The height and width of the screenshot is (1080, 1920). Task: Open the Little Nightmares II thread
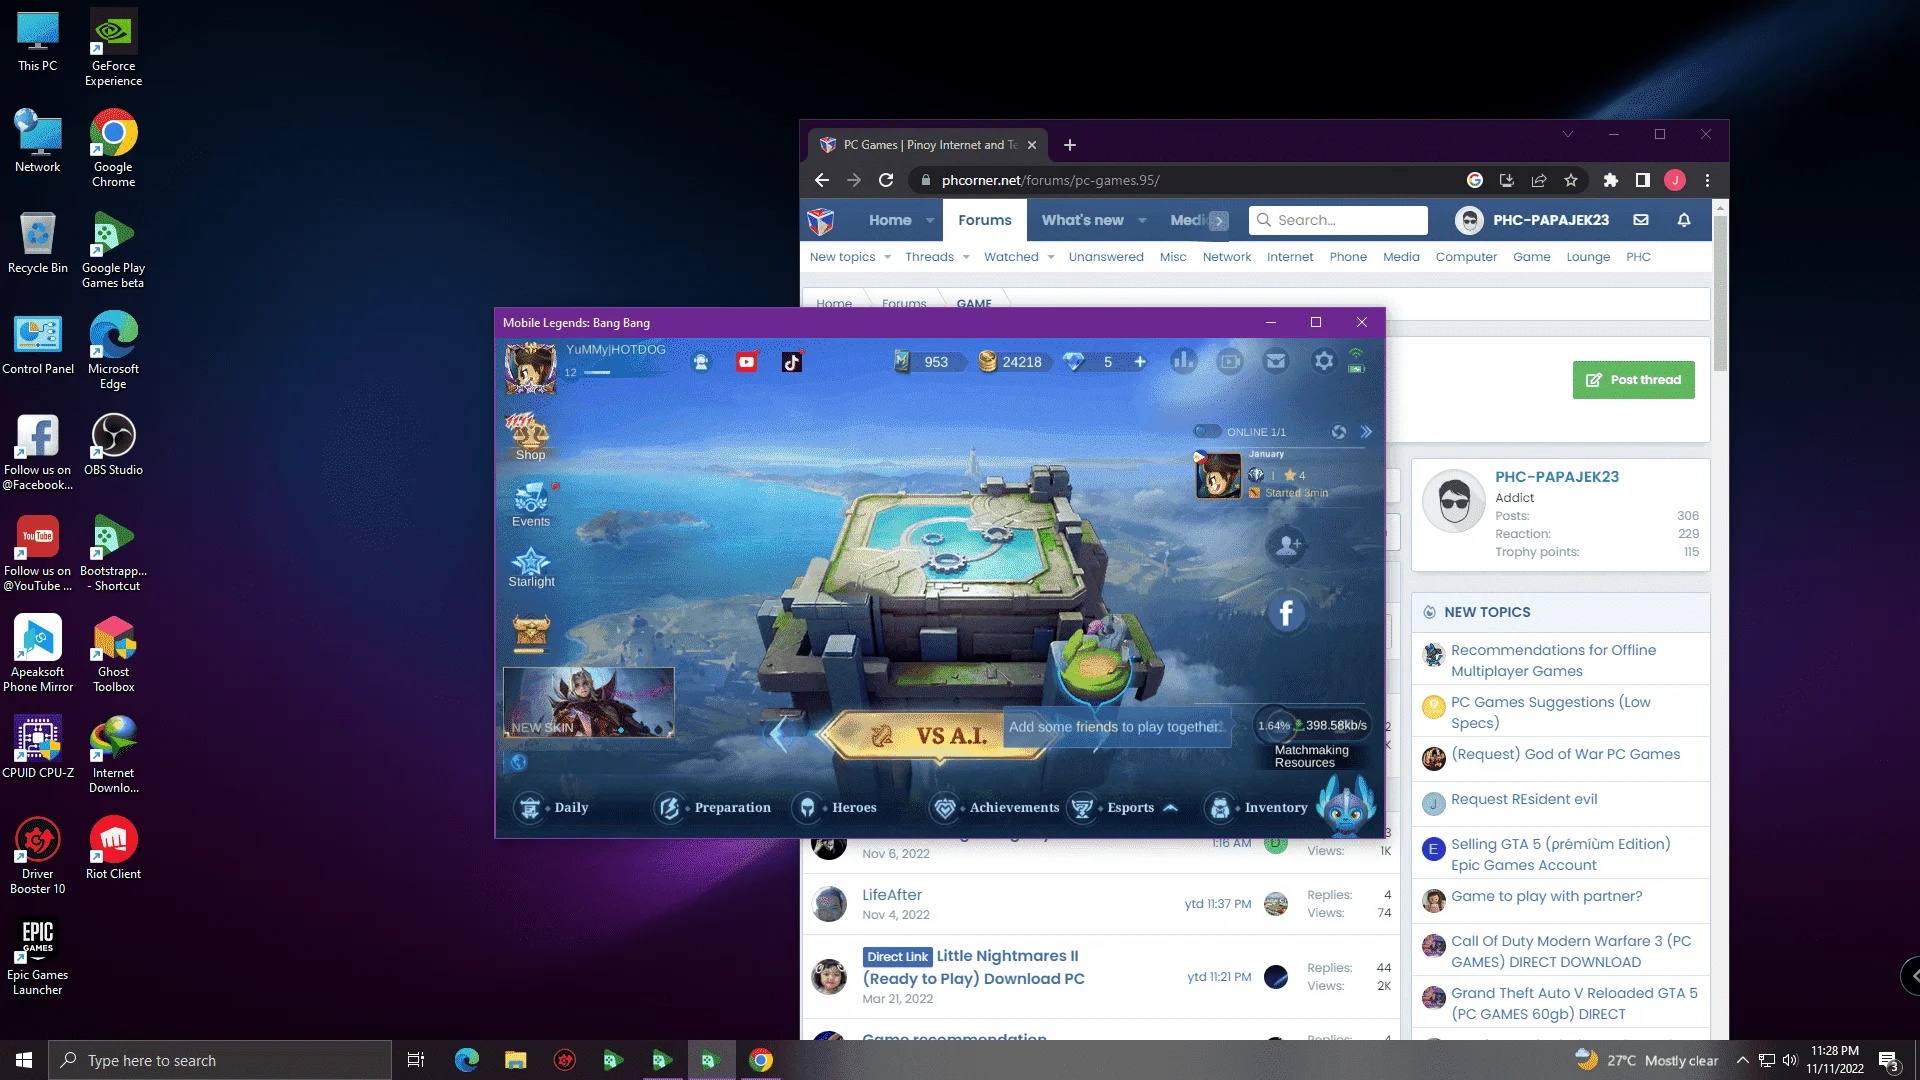tap(973, 967)
